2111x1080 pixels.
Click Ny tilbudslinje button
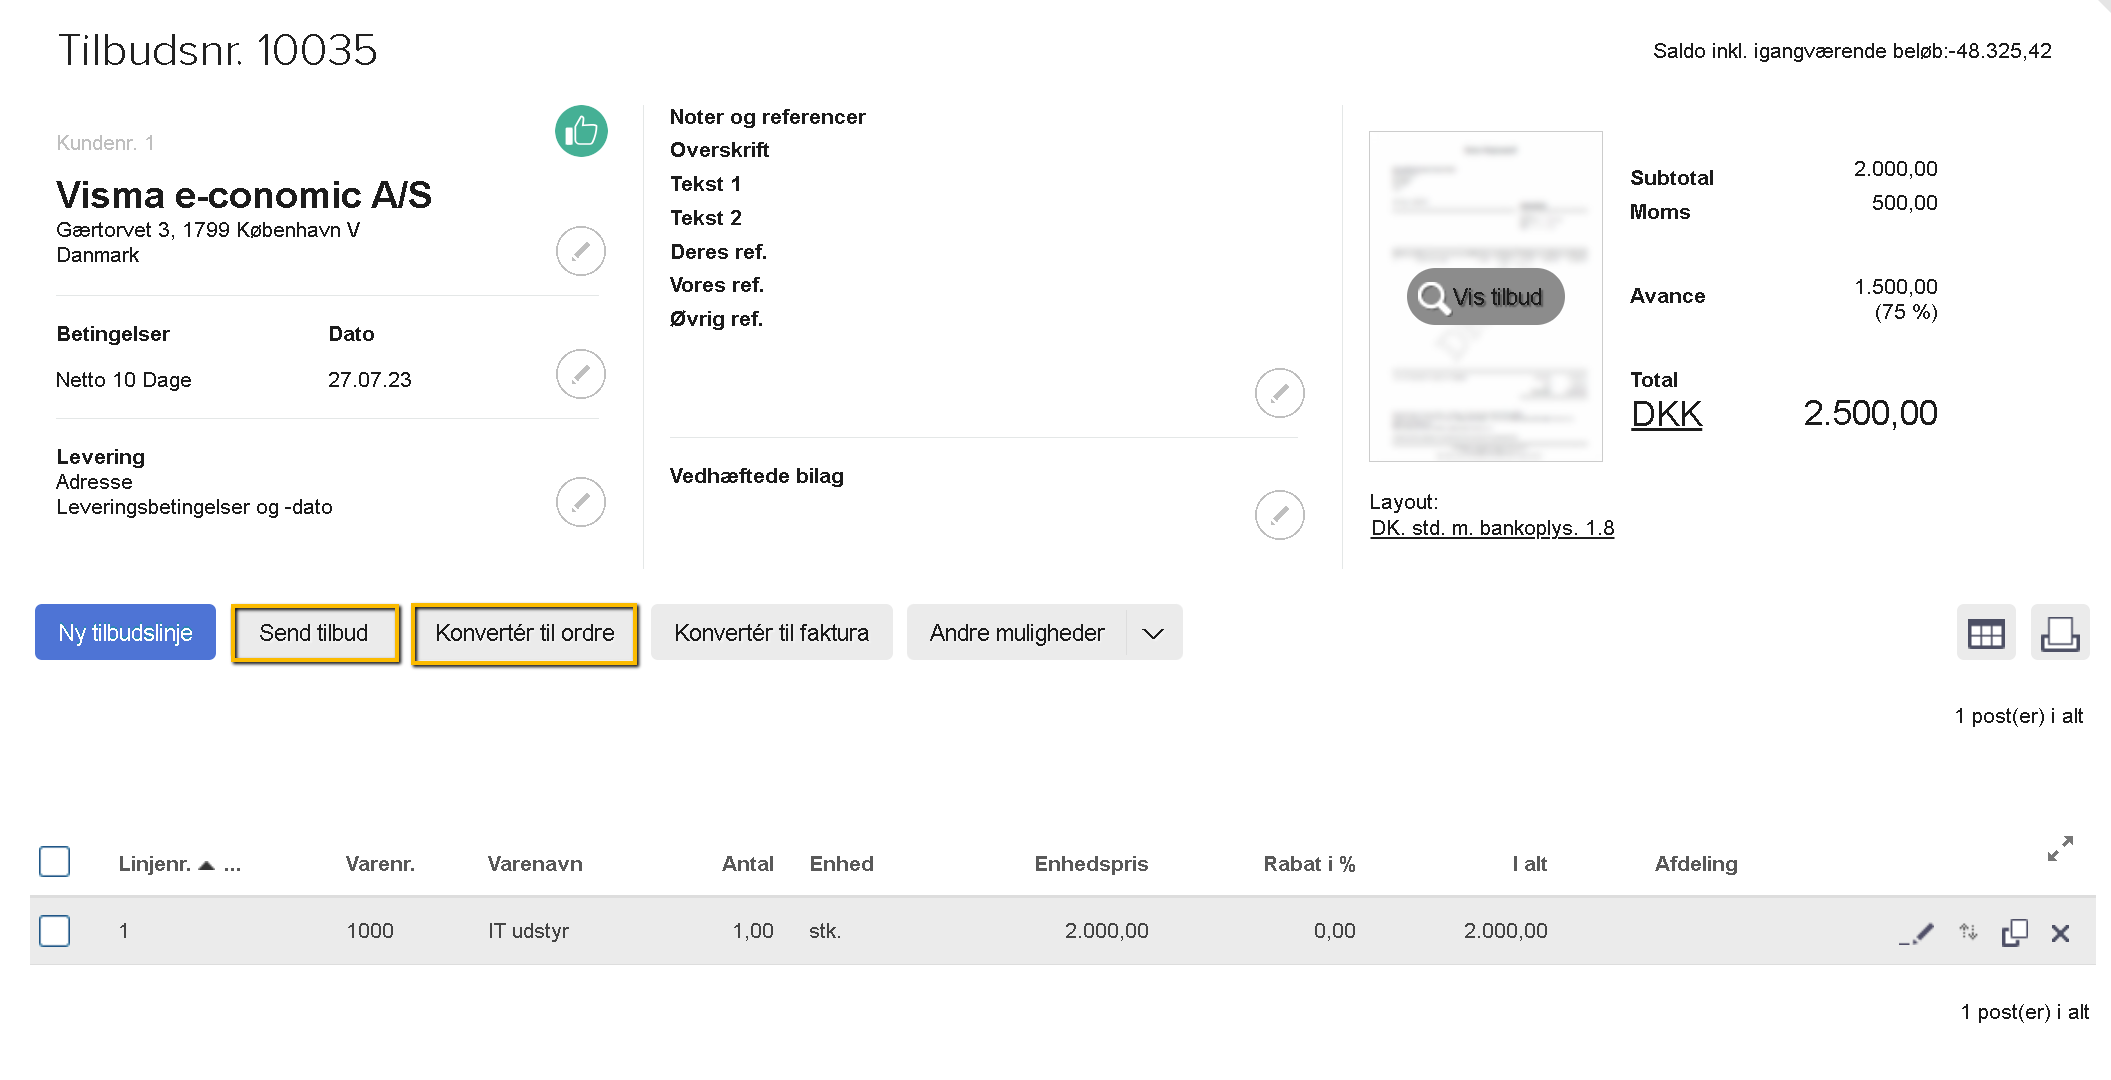click(x=125, y=633)
